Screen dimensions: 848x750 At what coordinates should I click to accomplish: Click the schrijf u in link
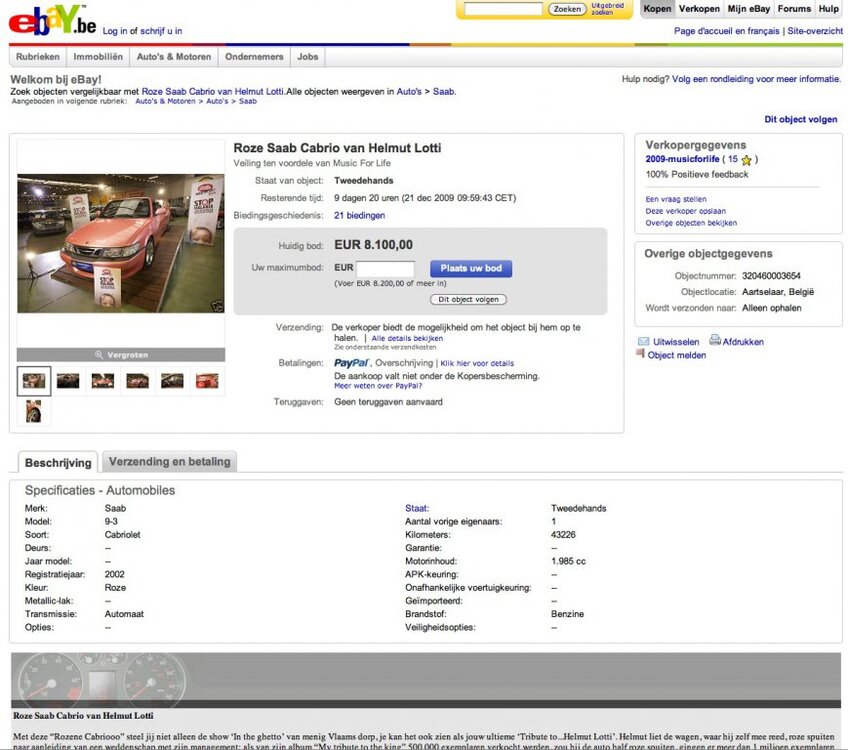pyautogui.click(x=161, y=31)
